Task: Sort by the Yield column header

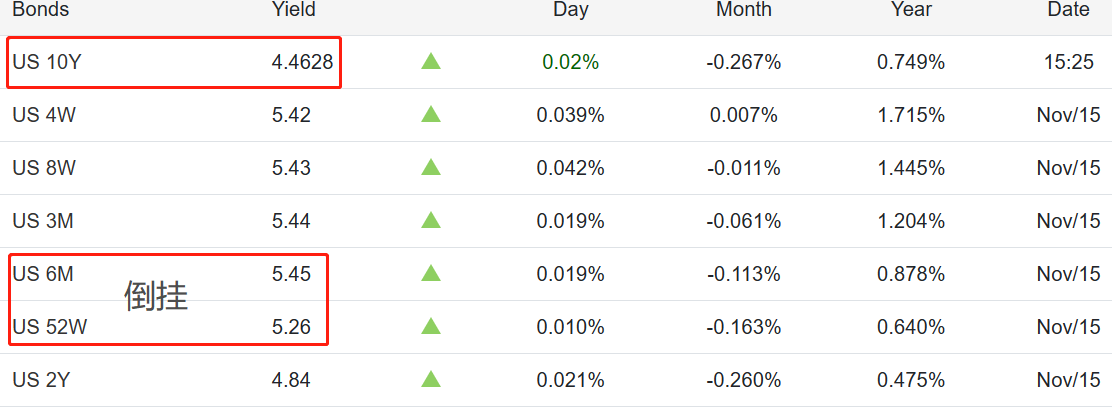Action: pyautogui.click(x=293, y=10)
